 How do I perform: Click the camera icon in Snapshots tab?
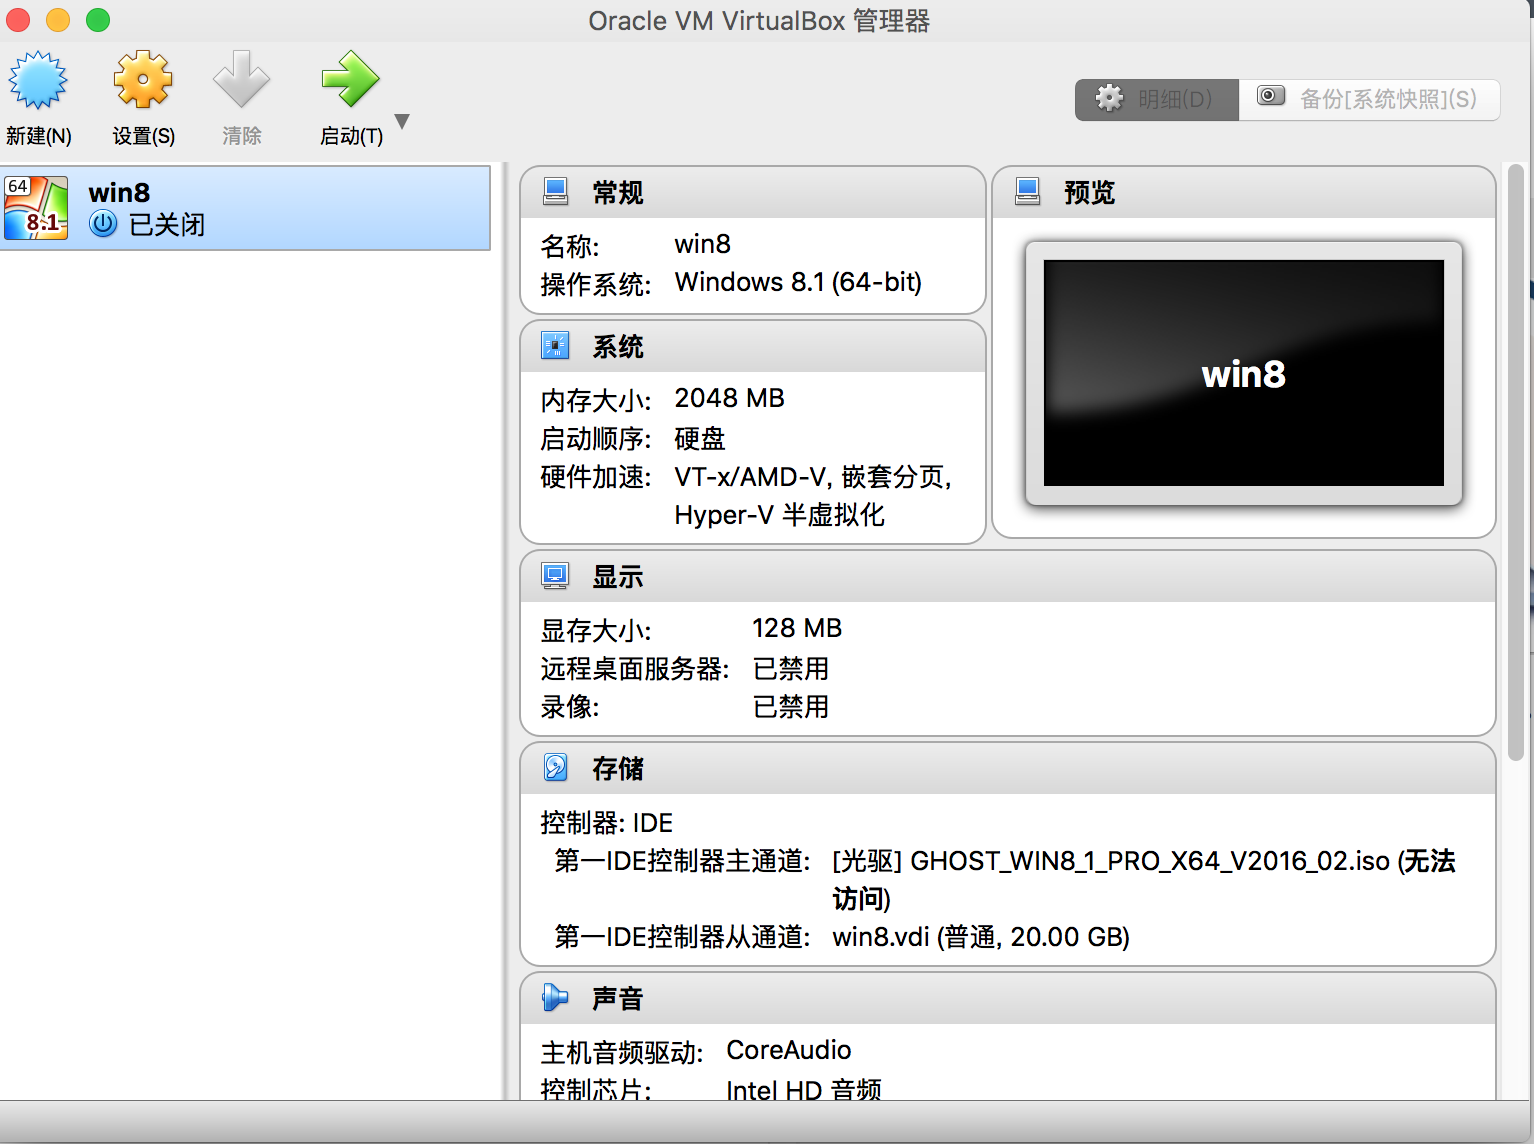[1270, 96]
